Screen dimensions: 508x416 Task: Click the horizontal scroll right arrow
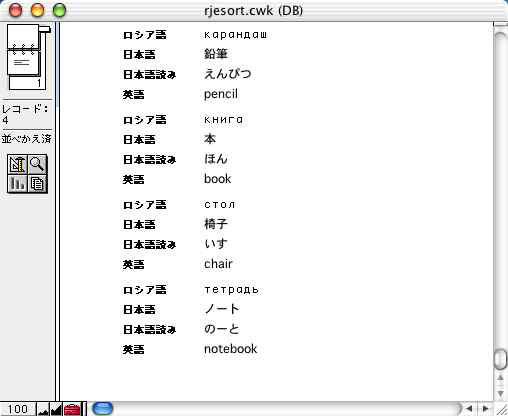pos(485,409)
